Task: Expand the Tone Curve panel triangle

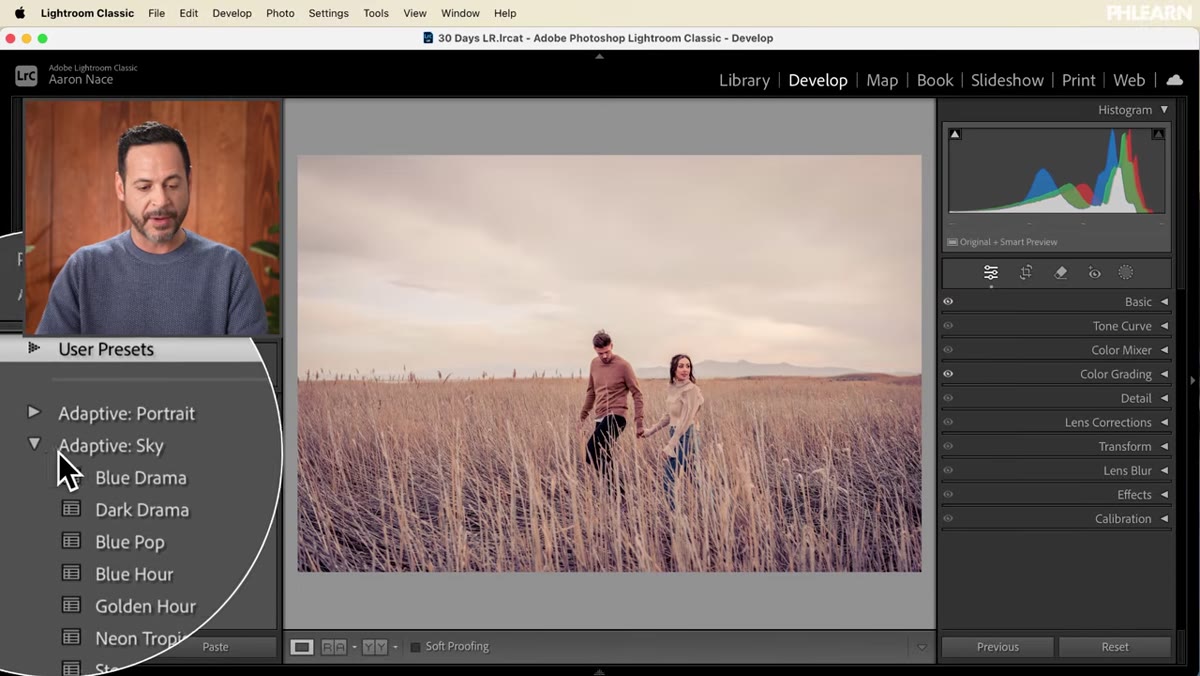Action: click(1164, 326)
